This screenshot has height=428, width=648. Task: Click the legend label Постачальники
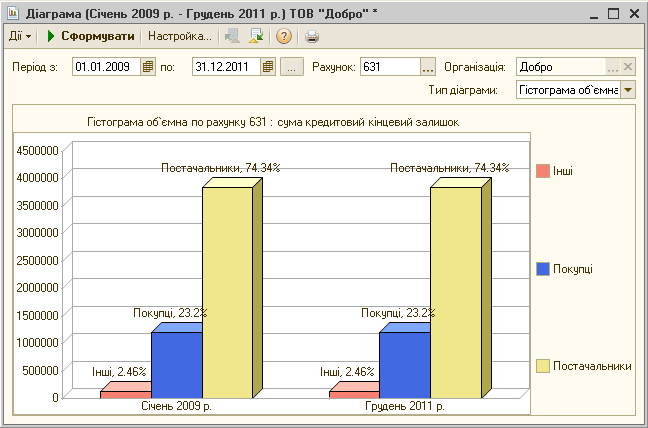(x=592, y=366)
